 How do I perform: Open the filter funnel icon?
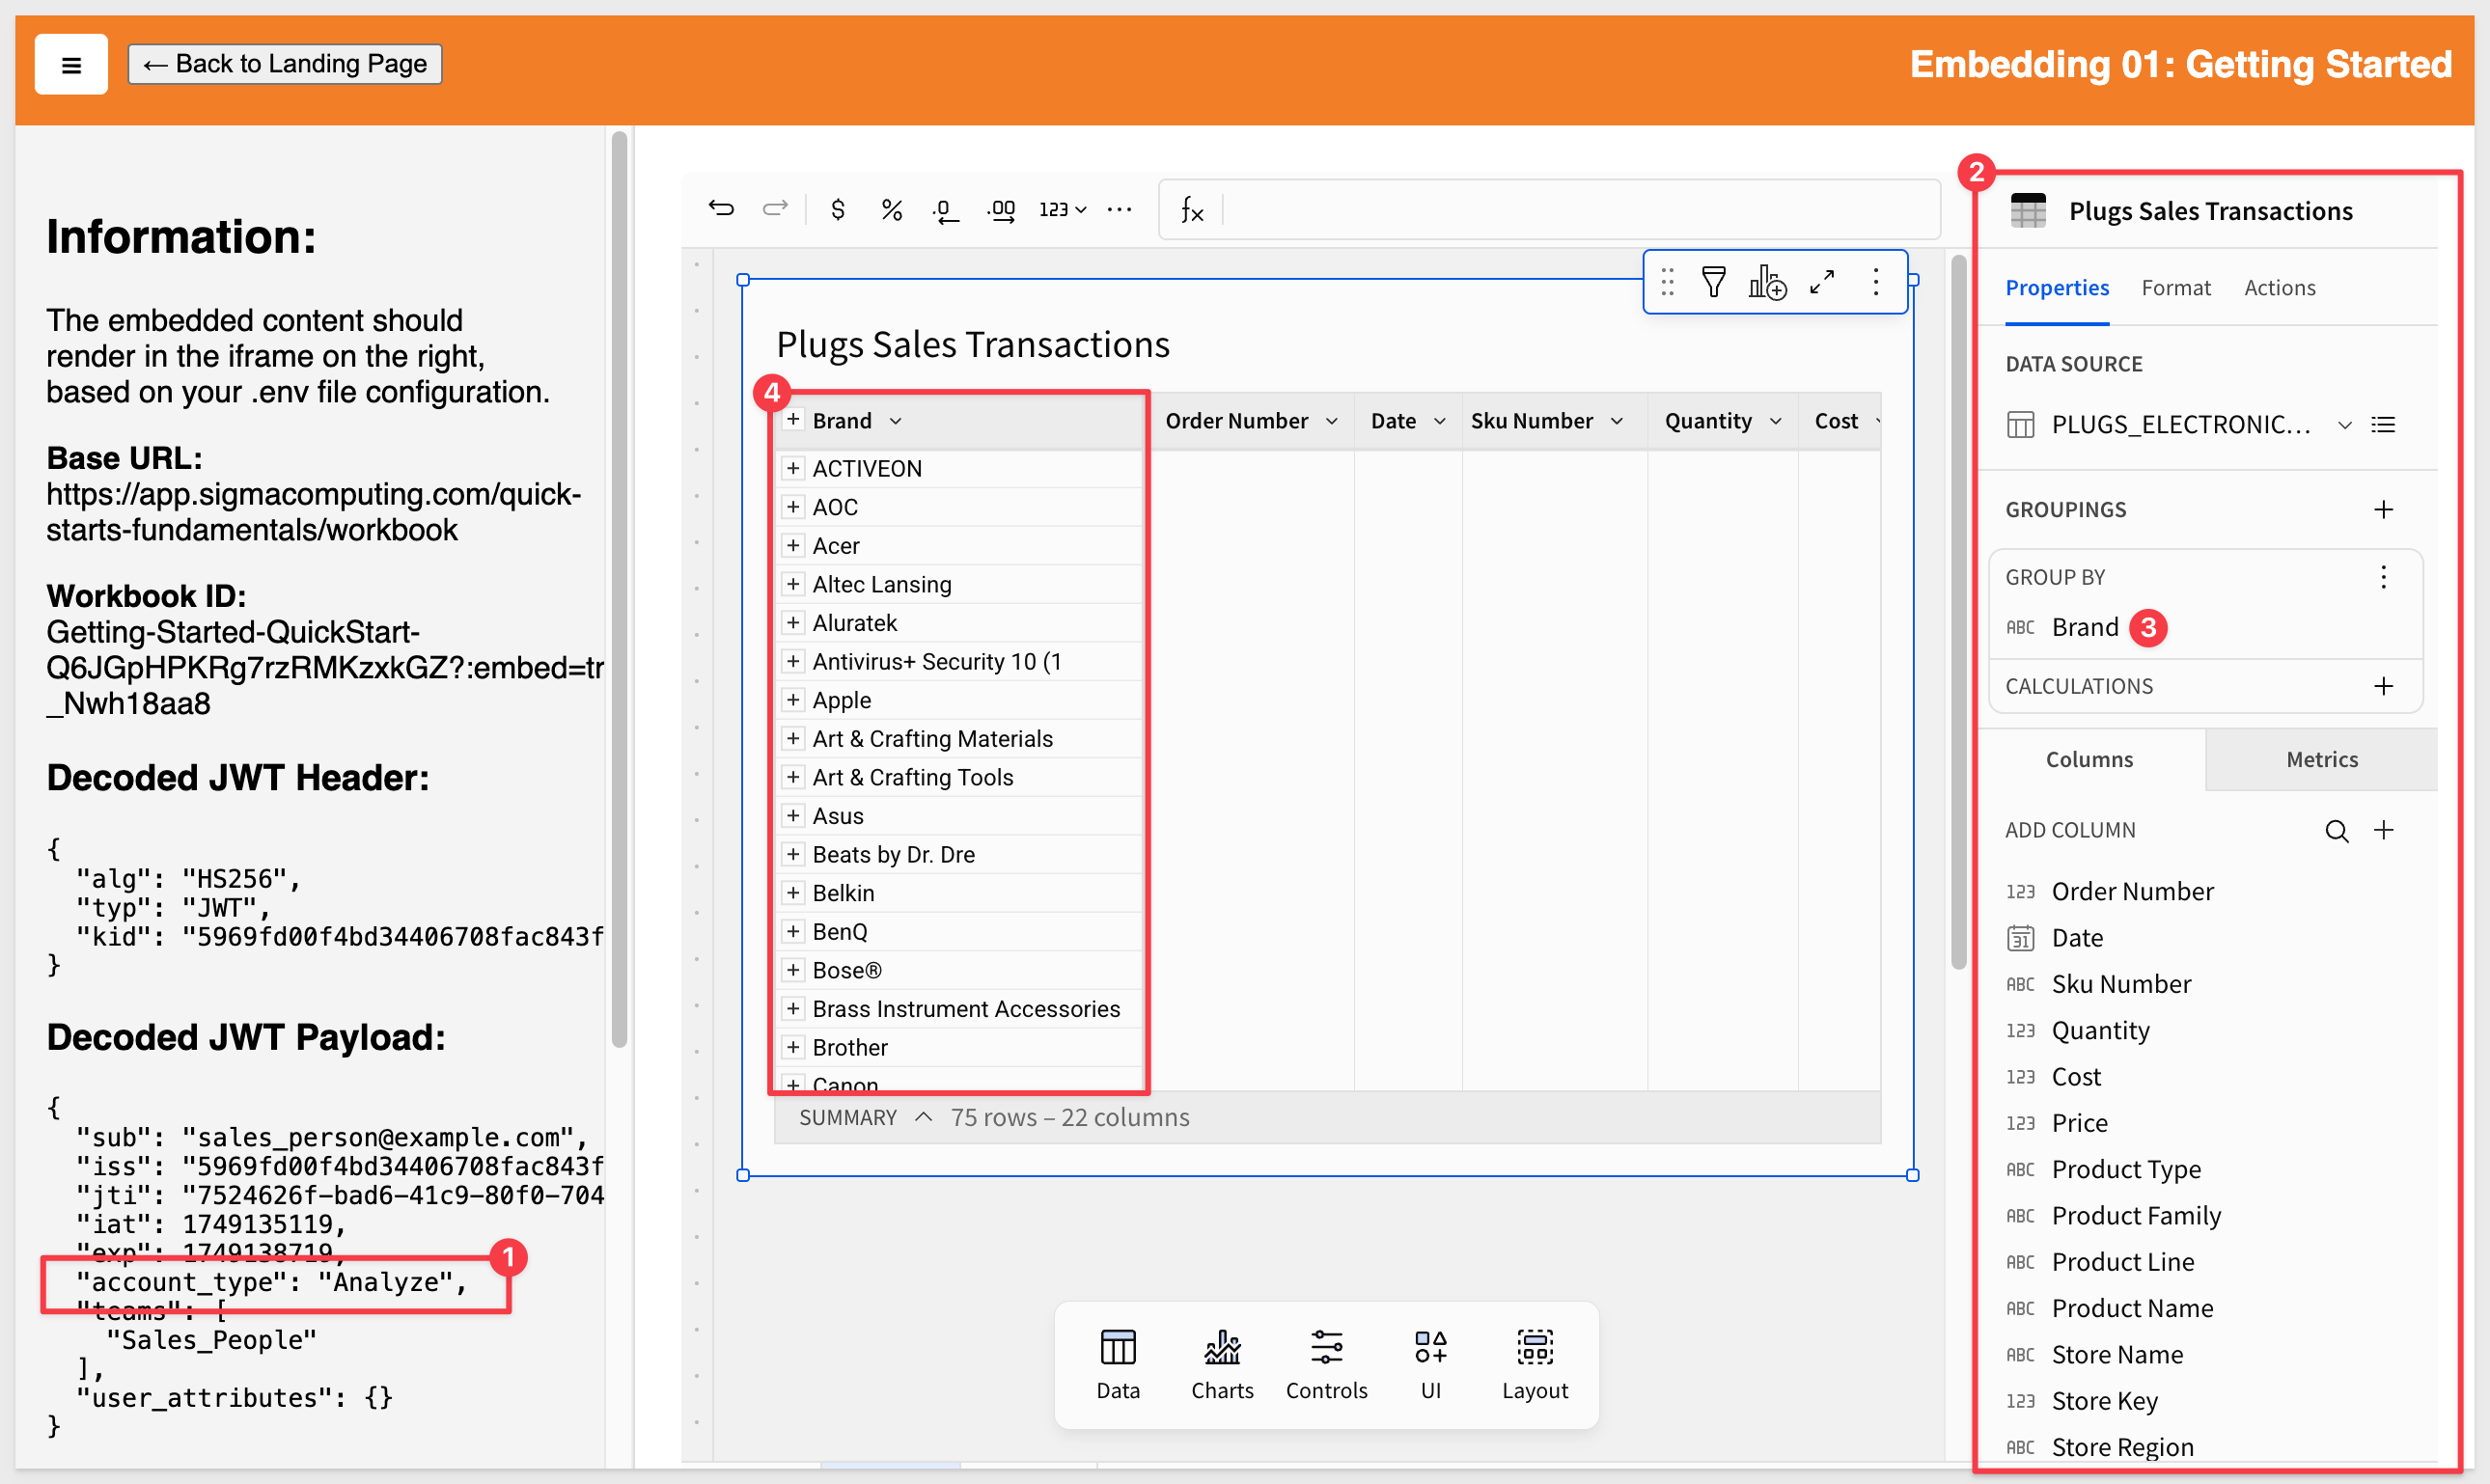click(x=1713, y=282)
